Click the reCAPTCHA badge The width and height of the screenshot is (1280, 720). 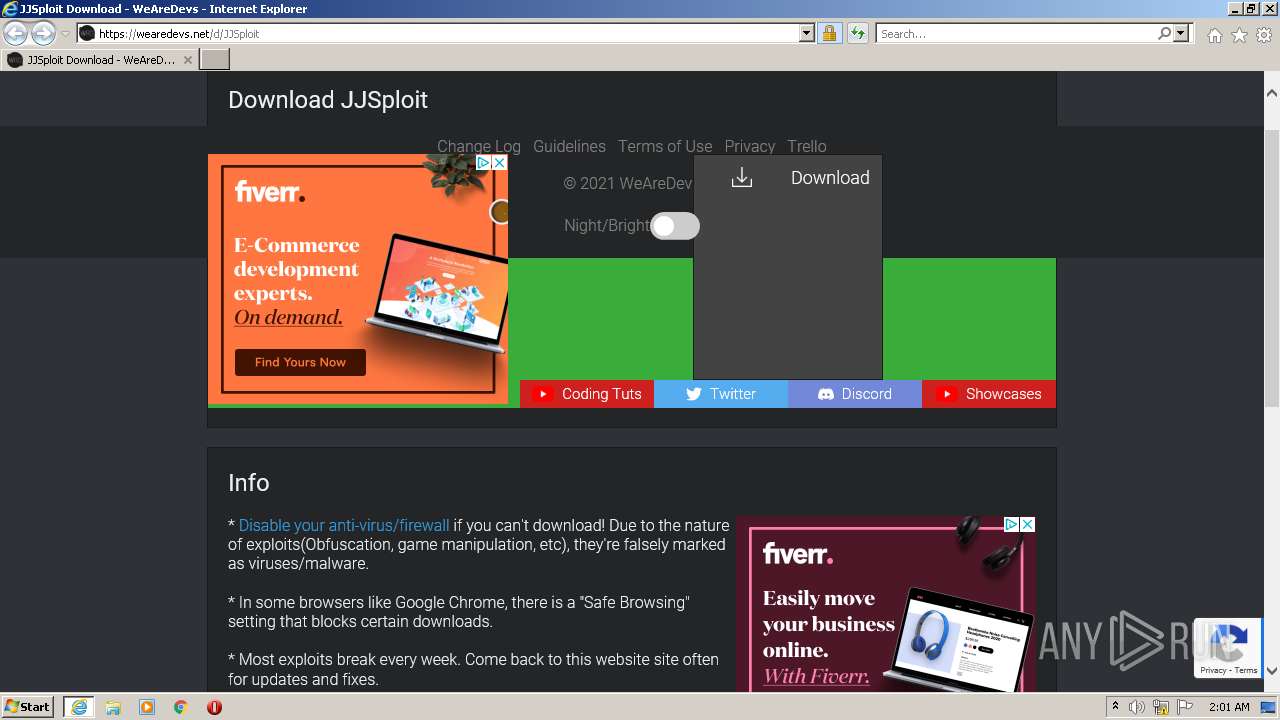click(x=1229, y=648)
